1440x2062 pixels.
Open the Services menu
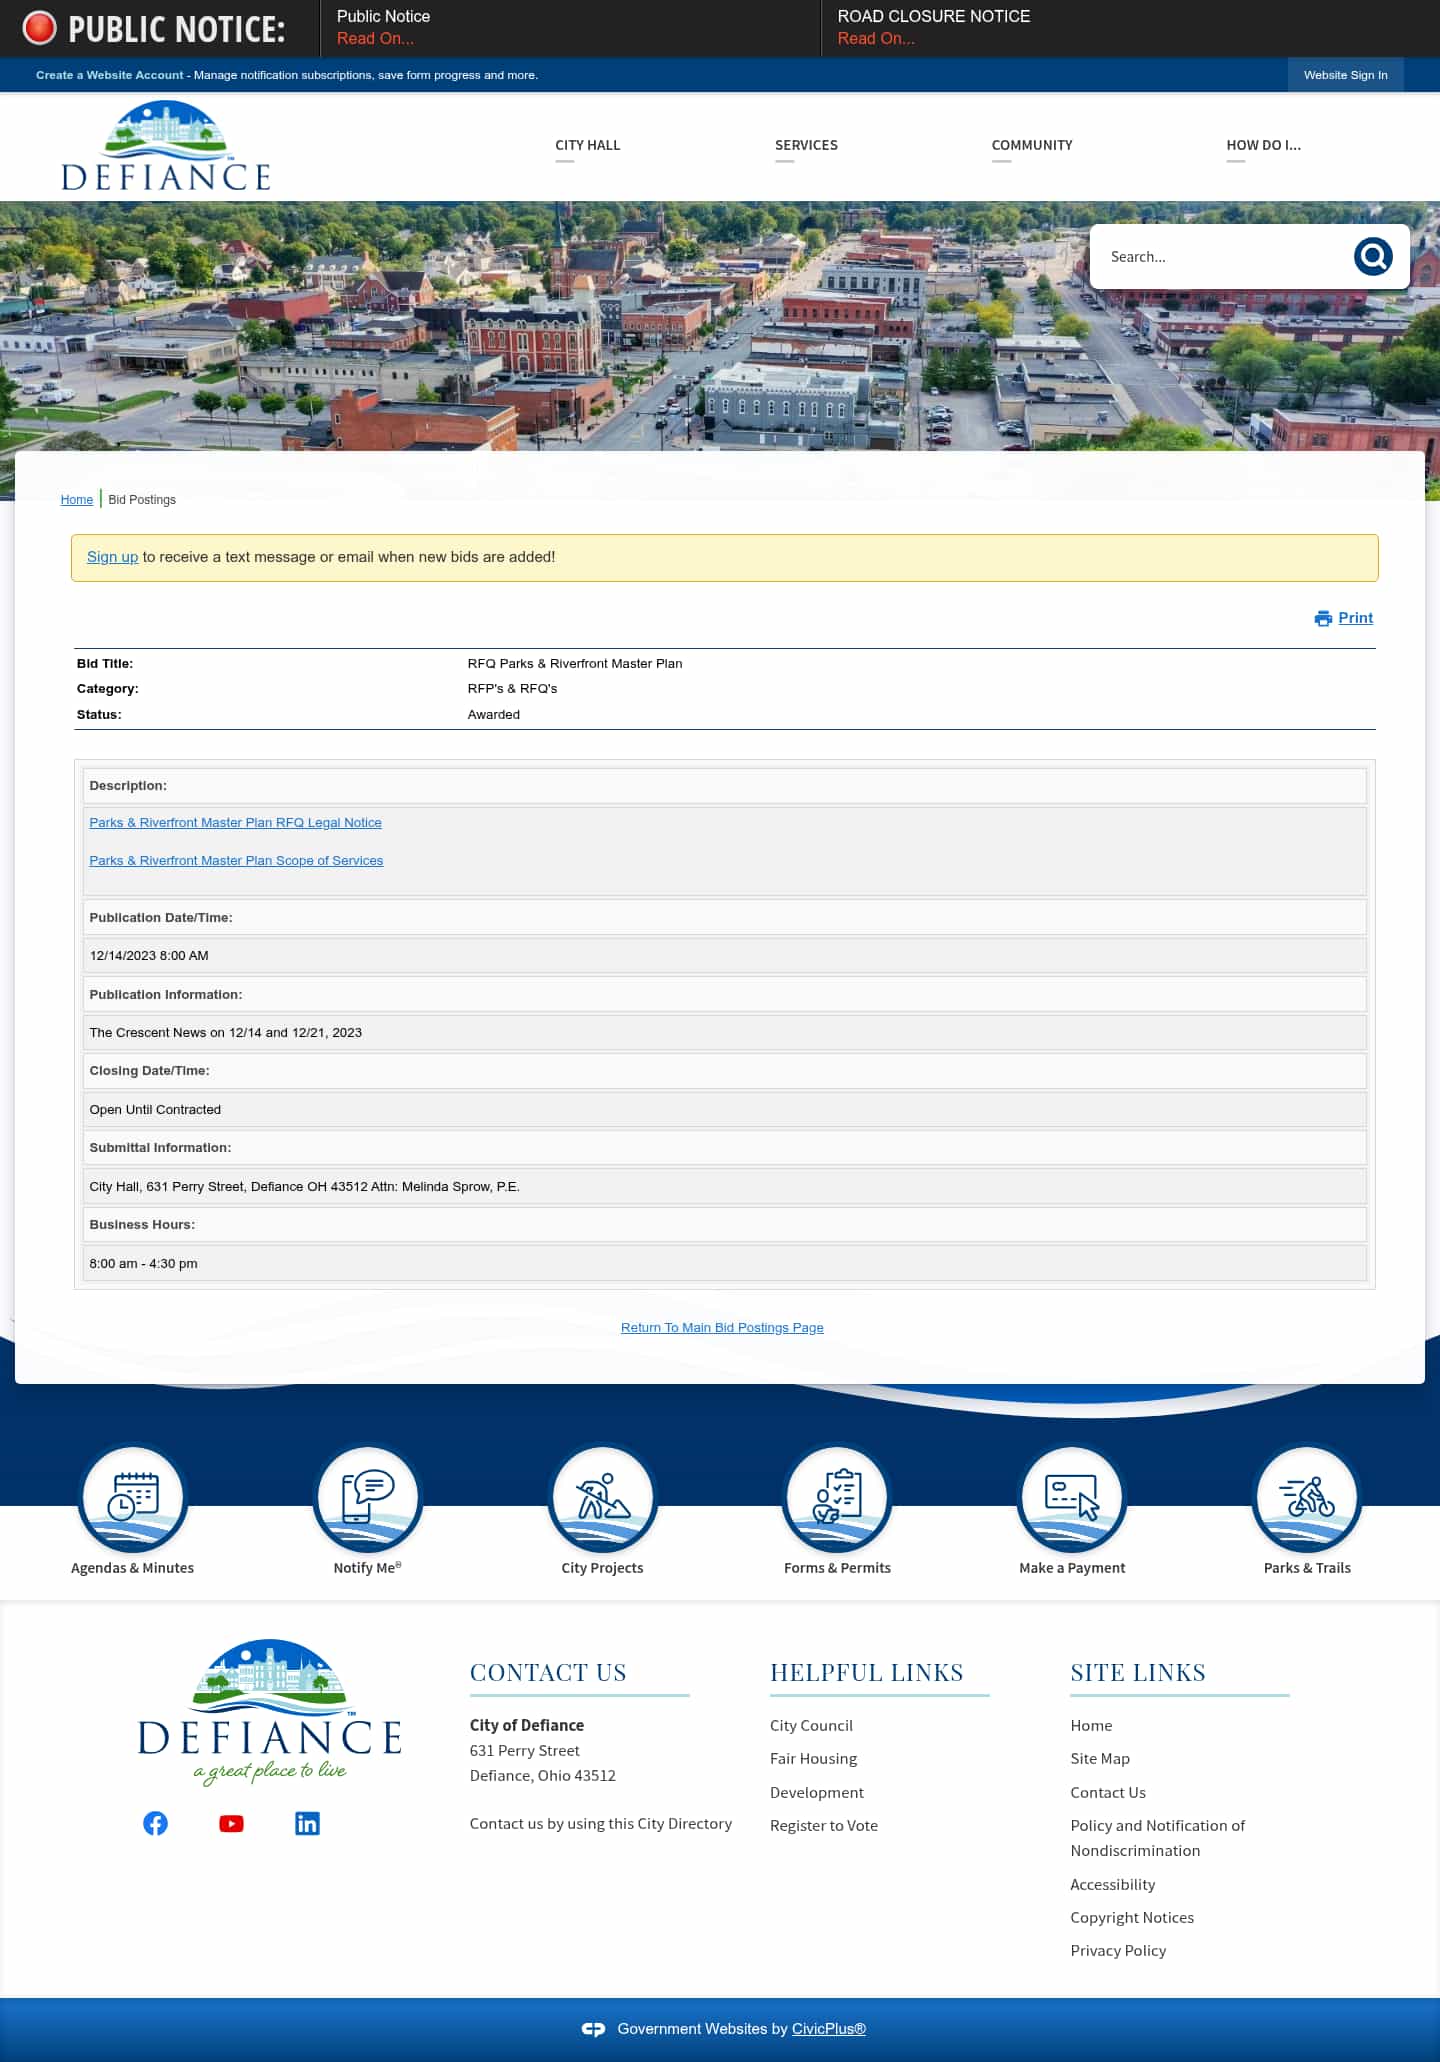[x=806, y=145]
